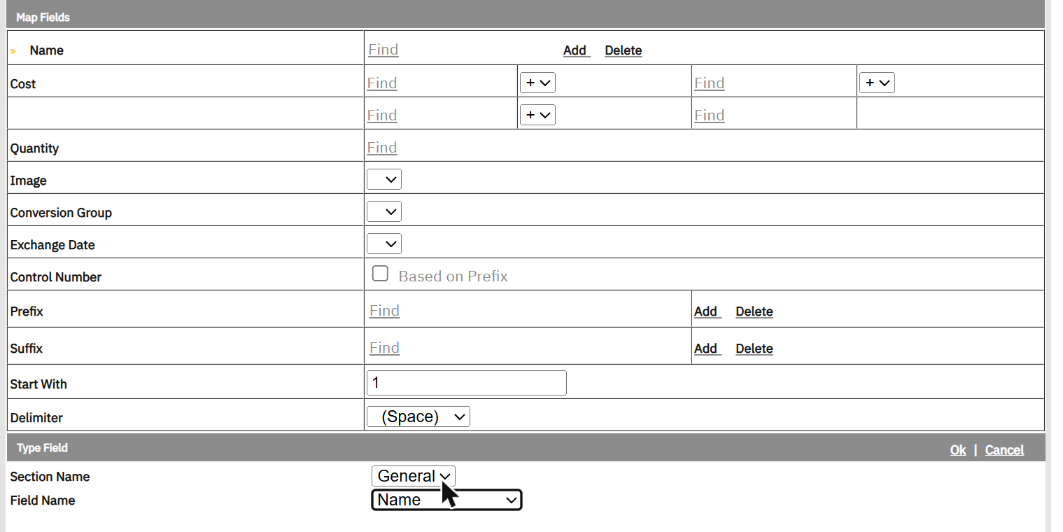Click the Map Fields header text

43,18
